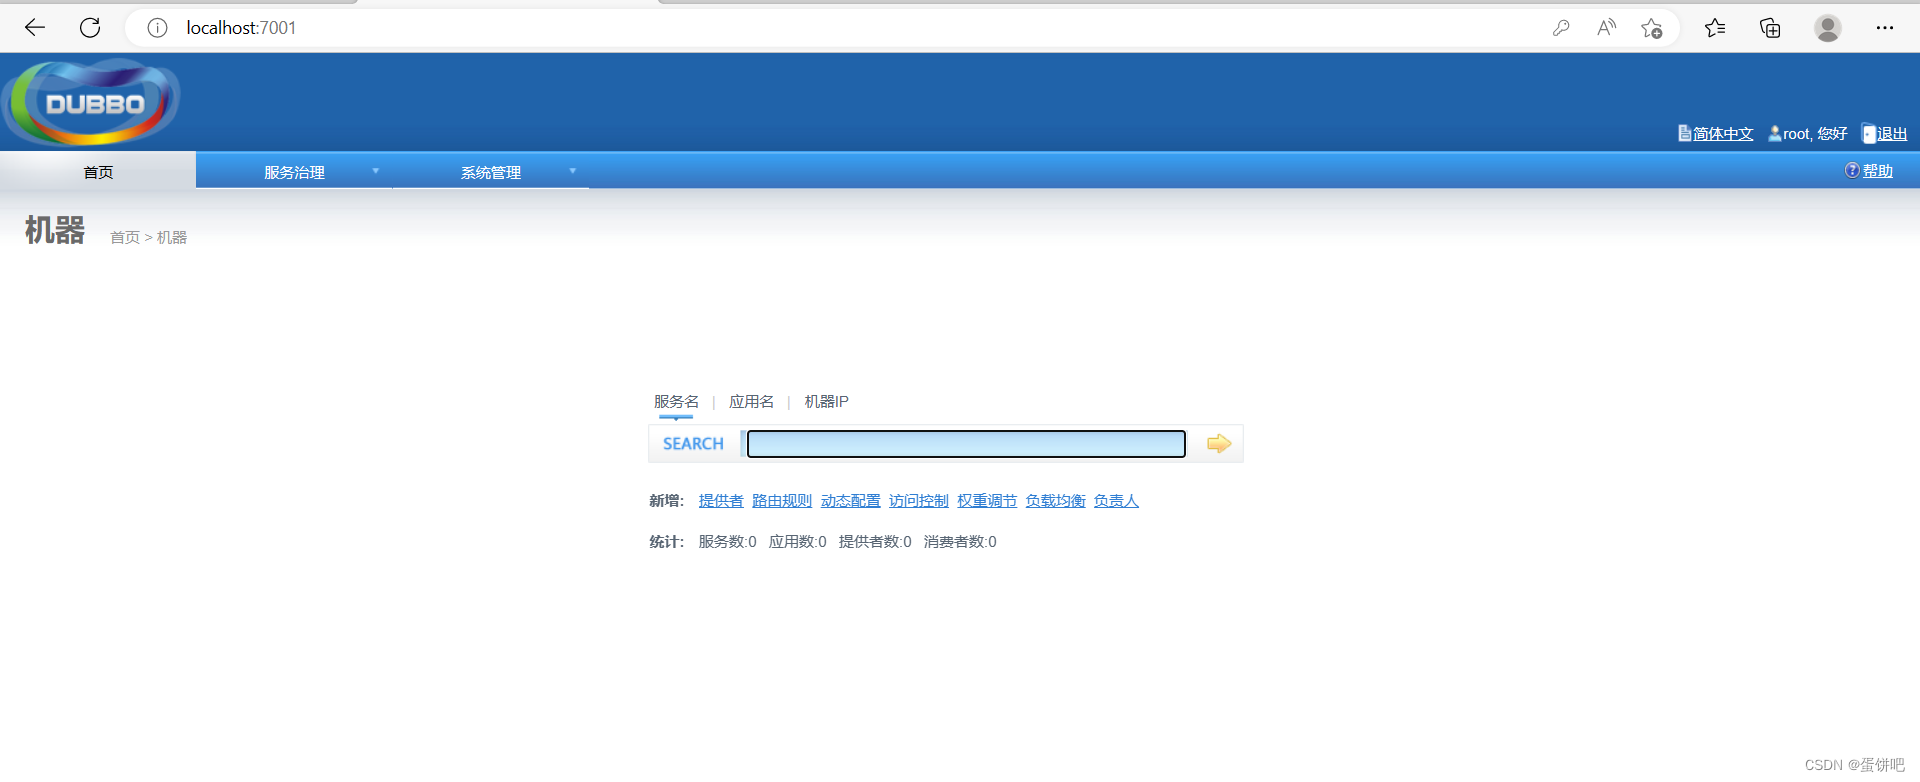Click the SEARCH label
This screenshot has width=1920, height=782.
click(x=693, y=444)
